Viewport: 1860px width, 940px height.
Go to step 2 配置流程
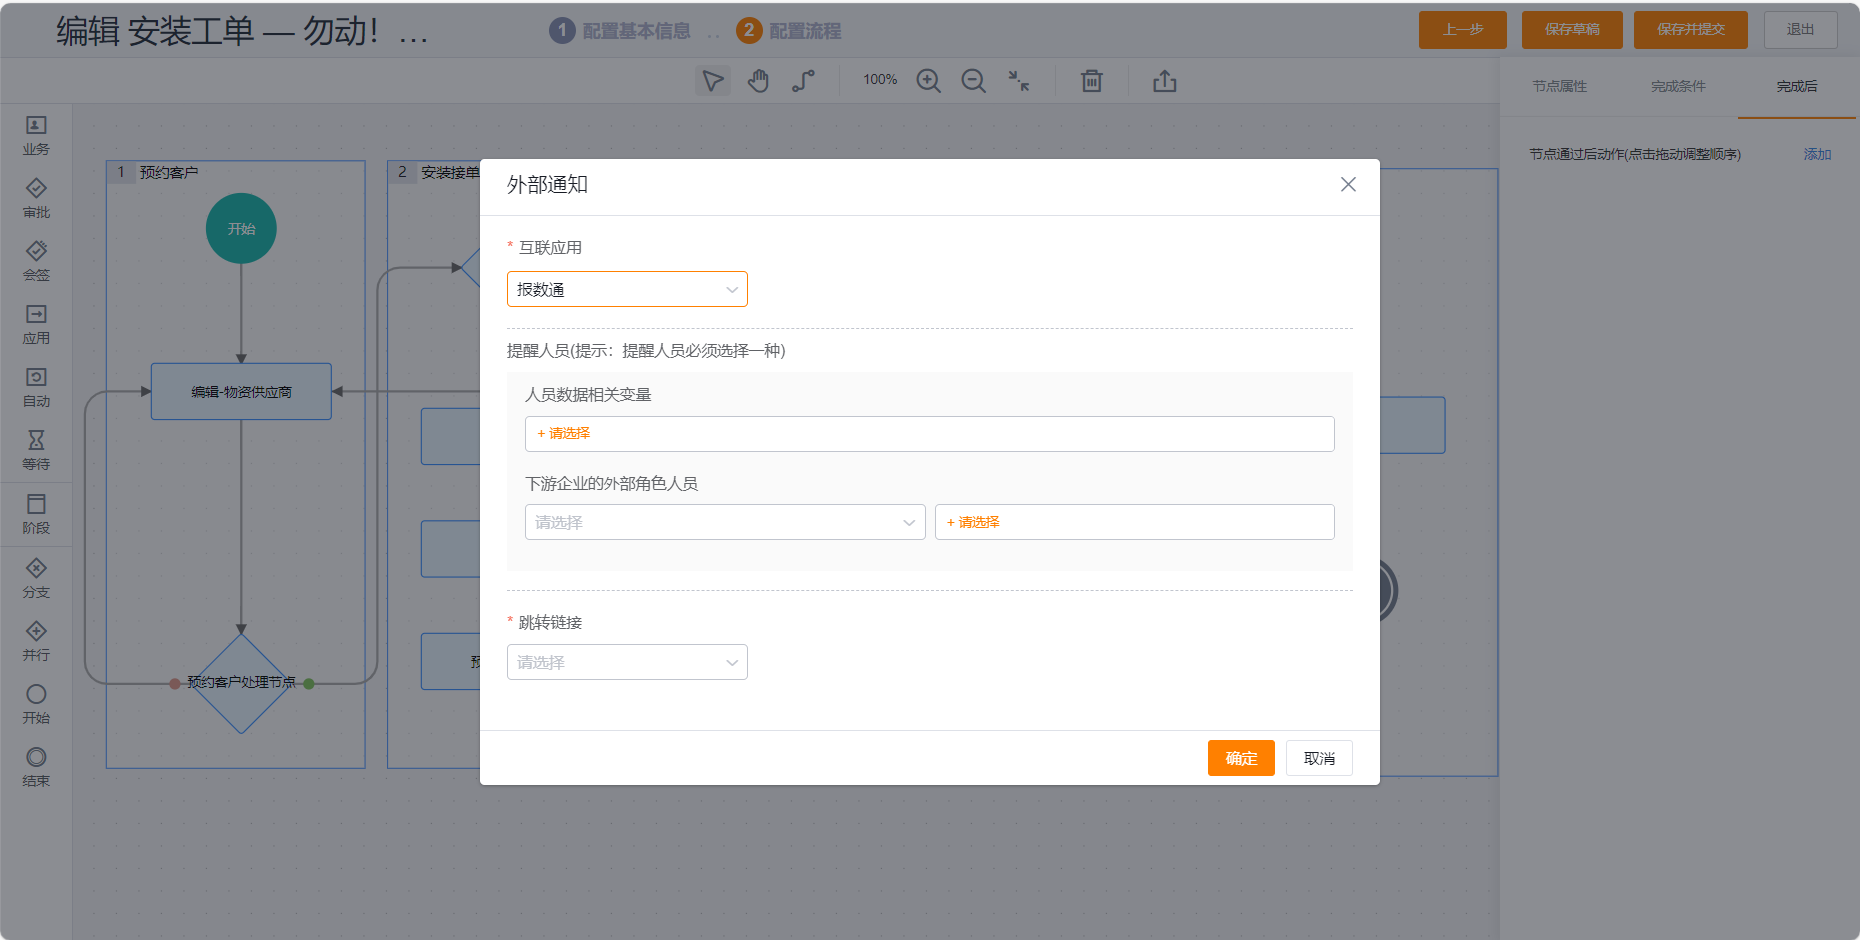pyautogui.click(x=789, y=31)
